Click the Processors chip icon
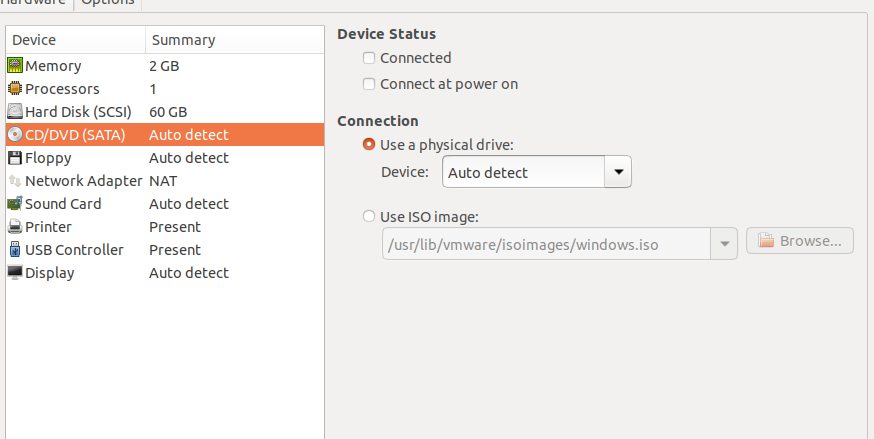 point(15,89)
